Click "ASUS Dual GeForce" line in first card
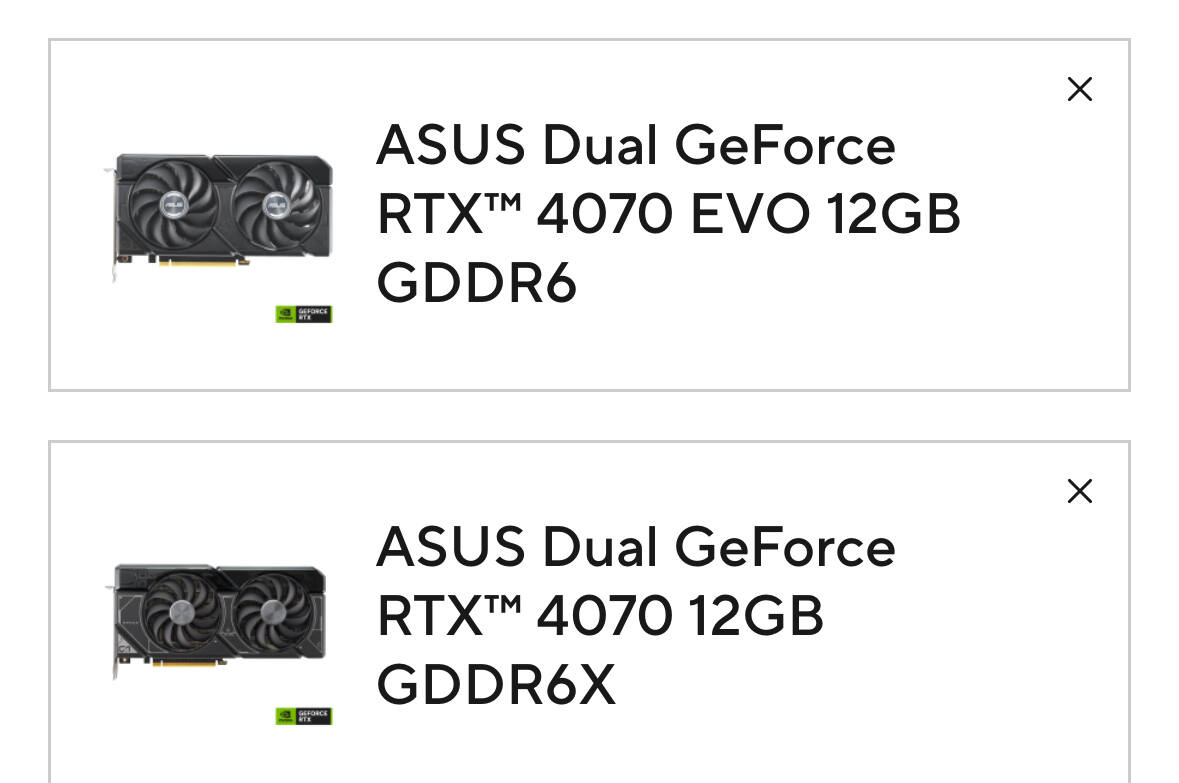1179x783 pixels. (635, 144)
